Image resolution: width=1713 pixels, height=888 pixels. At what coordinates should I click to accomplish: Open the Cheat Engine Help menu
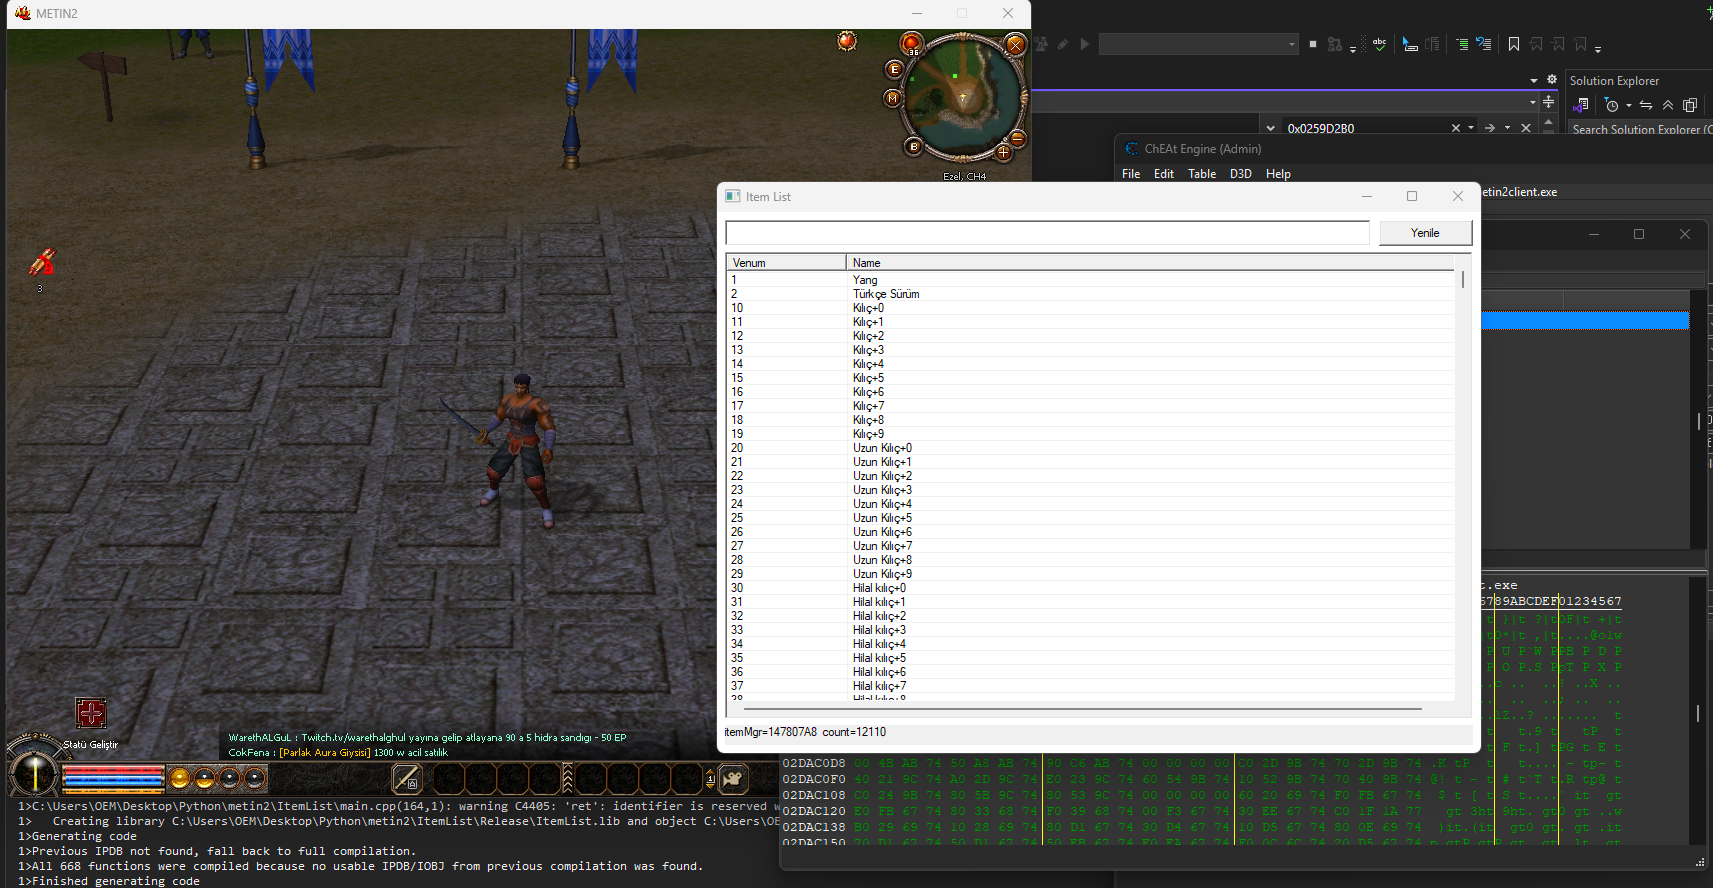point(1278,174)
